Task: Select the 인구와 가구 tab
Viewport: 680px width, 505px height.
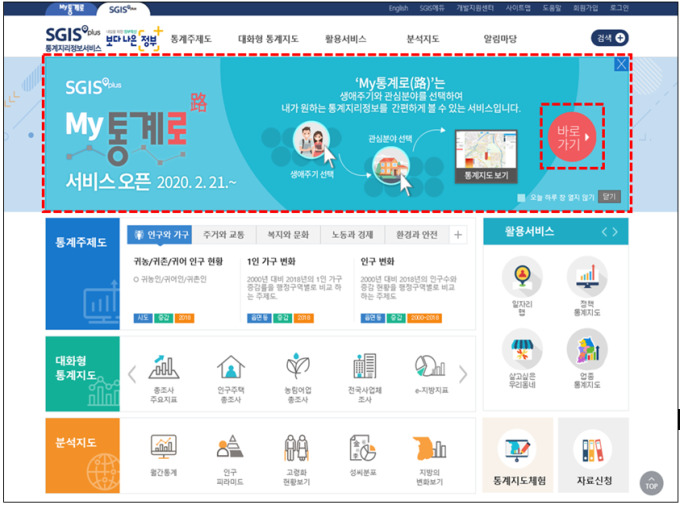Action: click(160, 235)
